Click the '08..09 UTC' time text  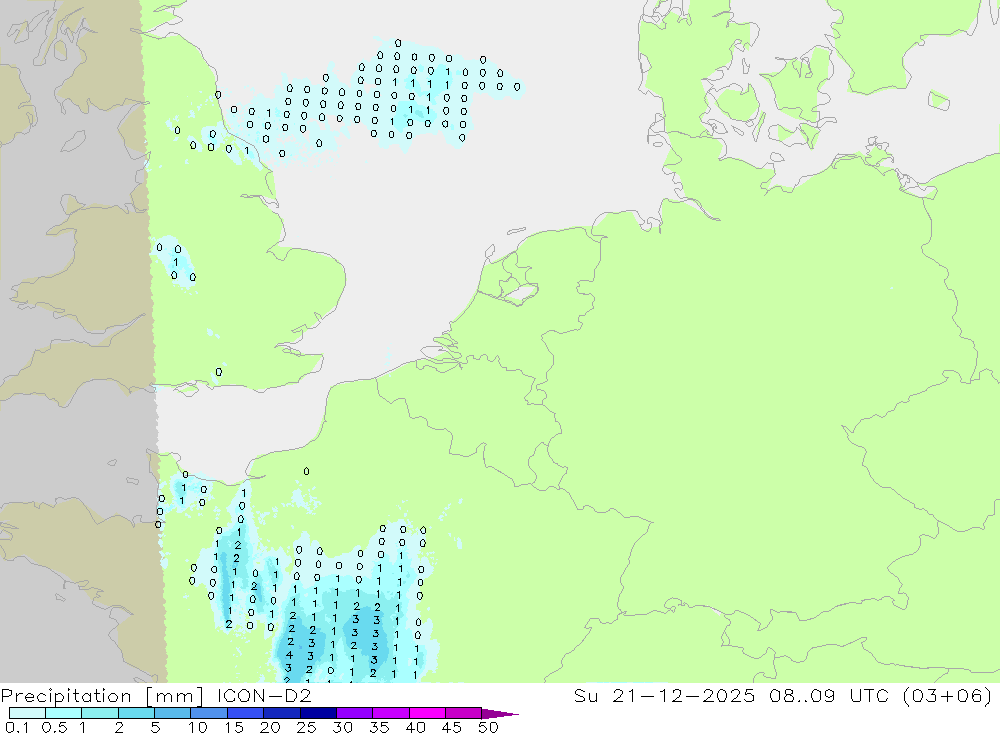(x=830, y=695)
